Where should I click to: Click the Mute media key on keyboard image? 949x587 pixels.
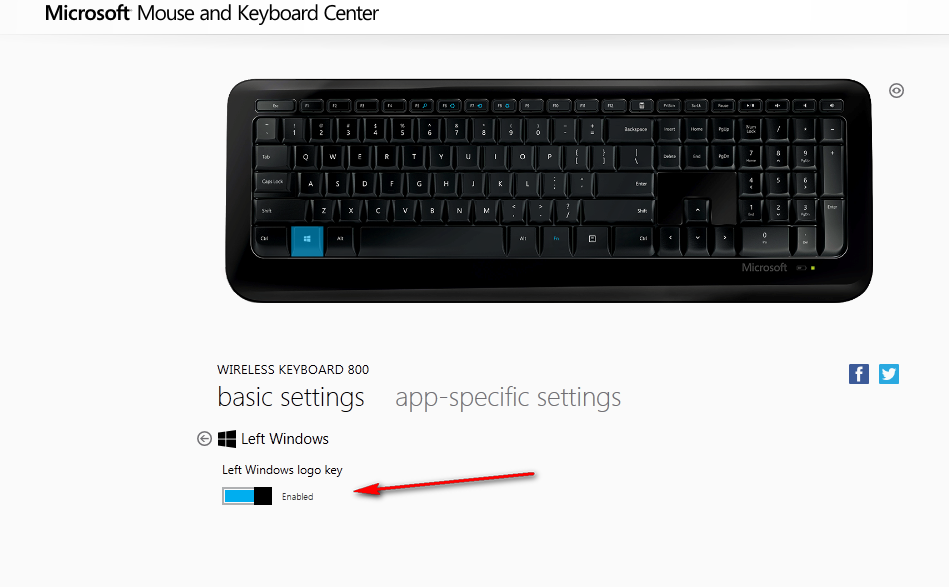(778, 105)
